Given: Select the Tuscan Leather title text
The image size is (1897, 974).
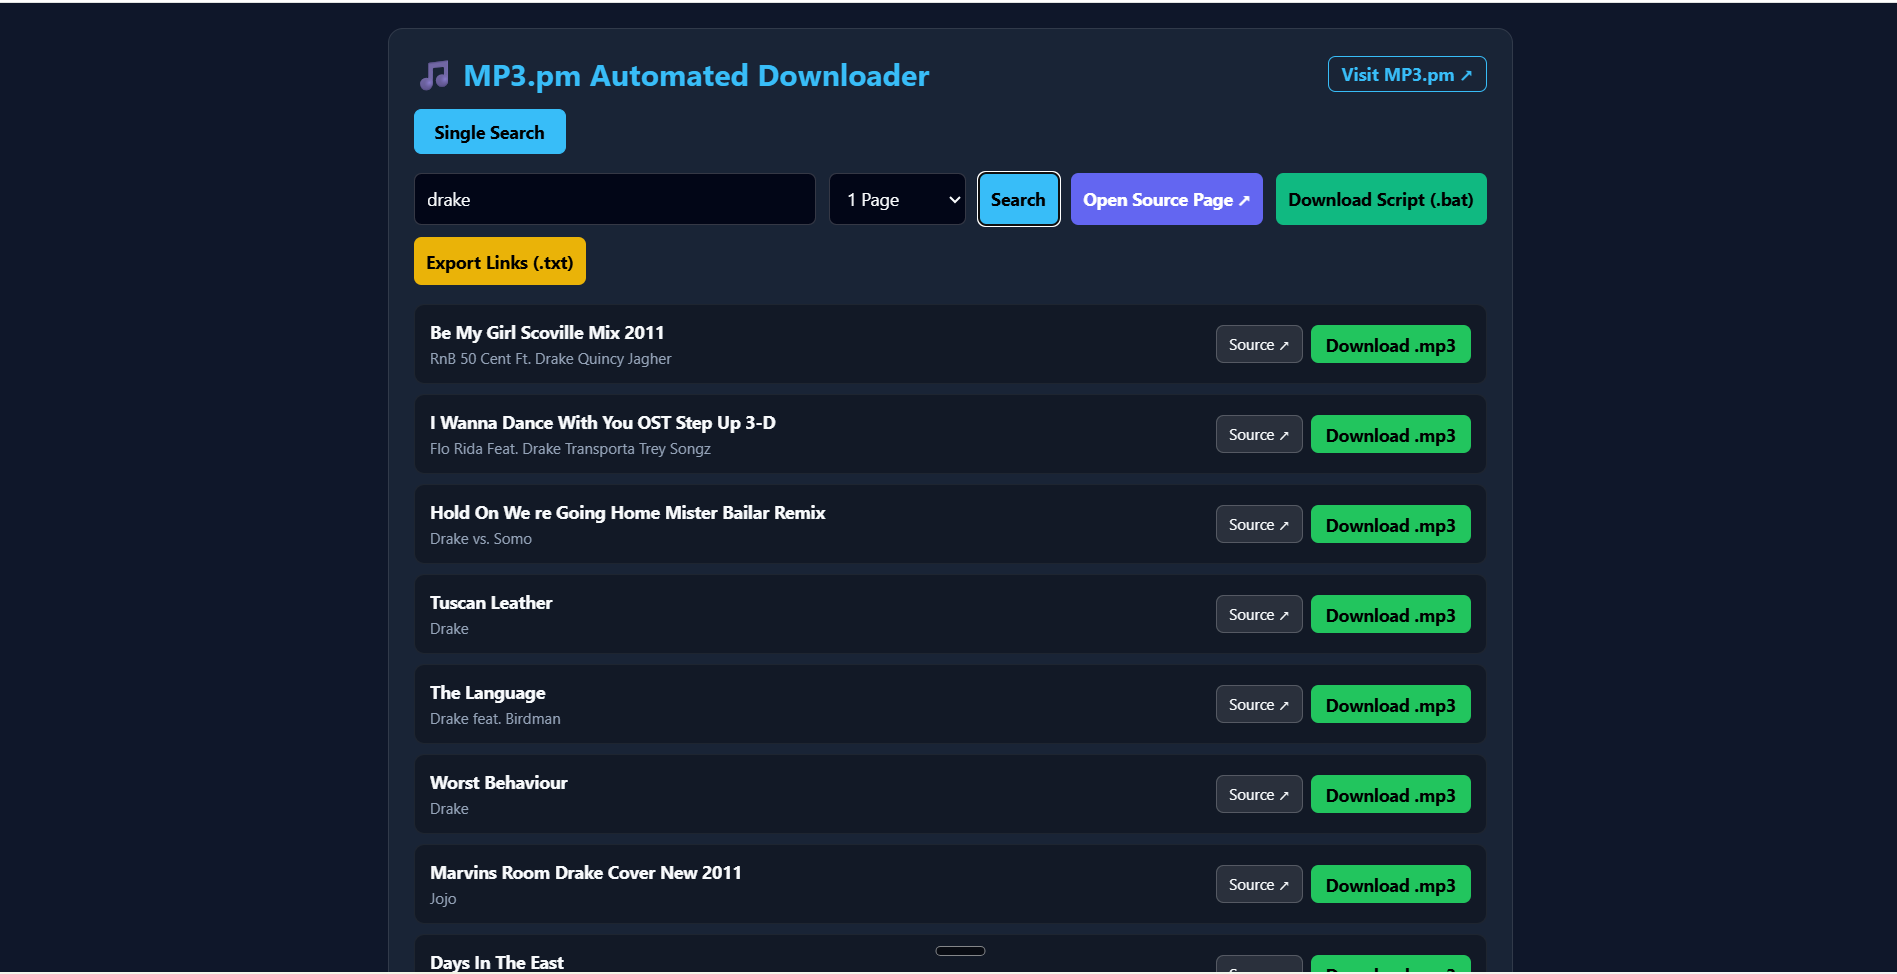Looking at the screenshot, I should point(491,602).
